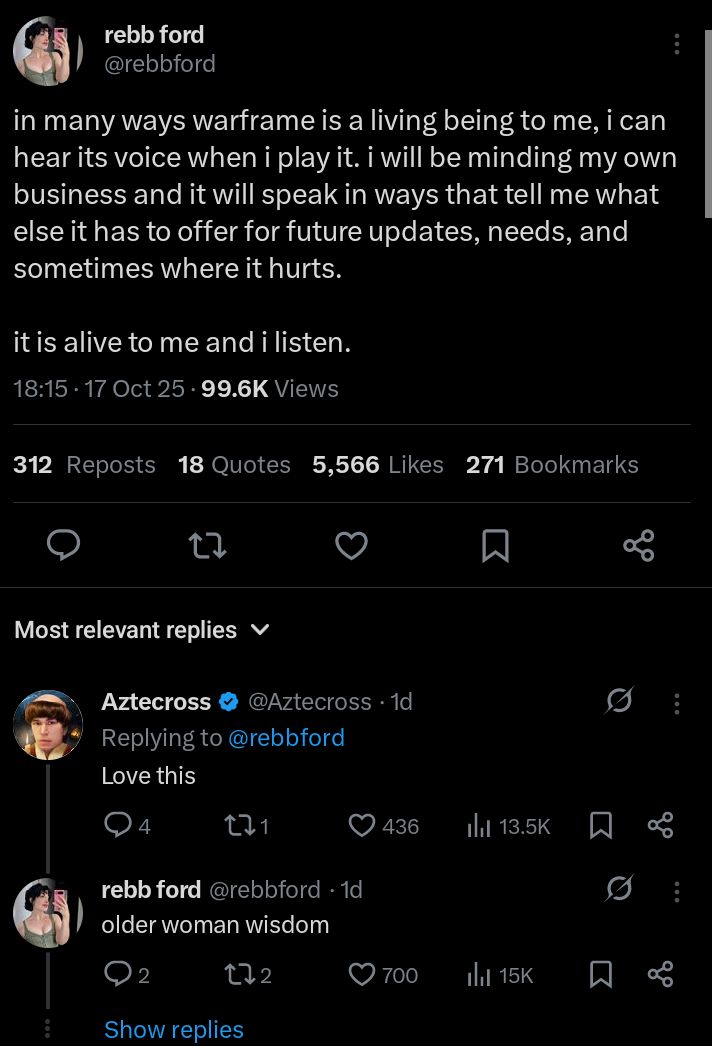Click Show replies link
Screen dimensions: 712x1046
click(x=174, y=1030)
